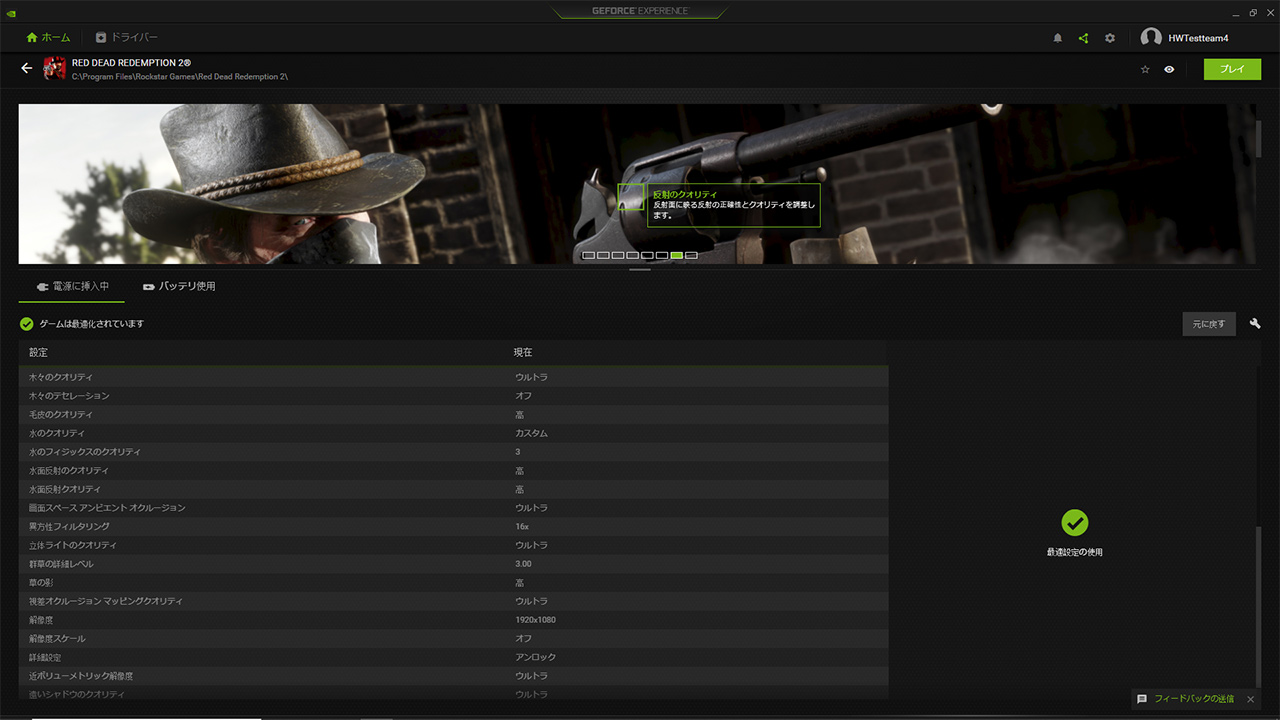
Task: Select the 電源に挿入中 tab
Action: (x=72, y=286)
